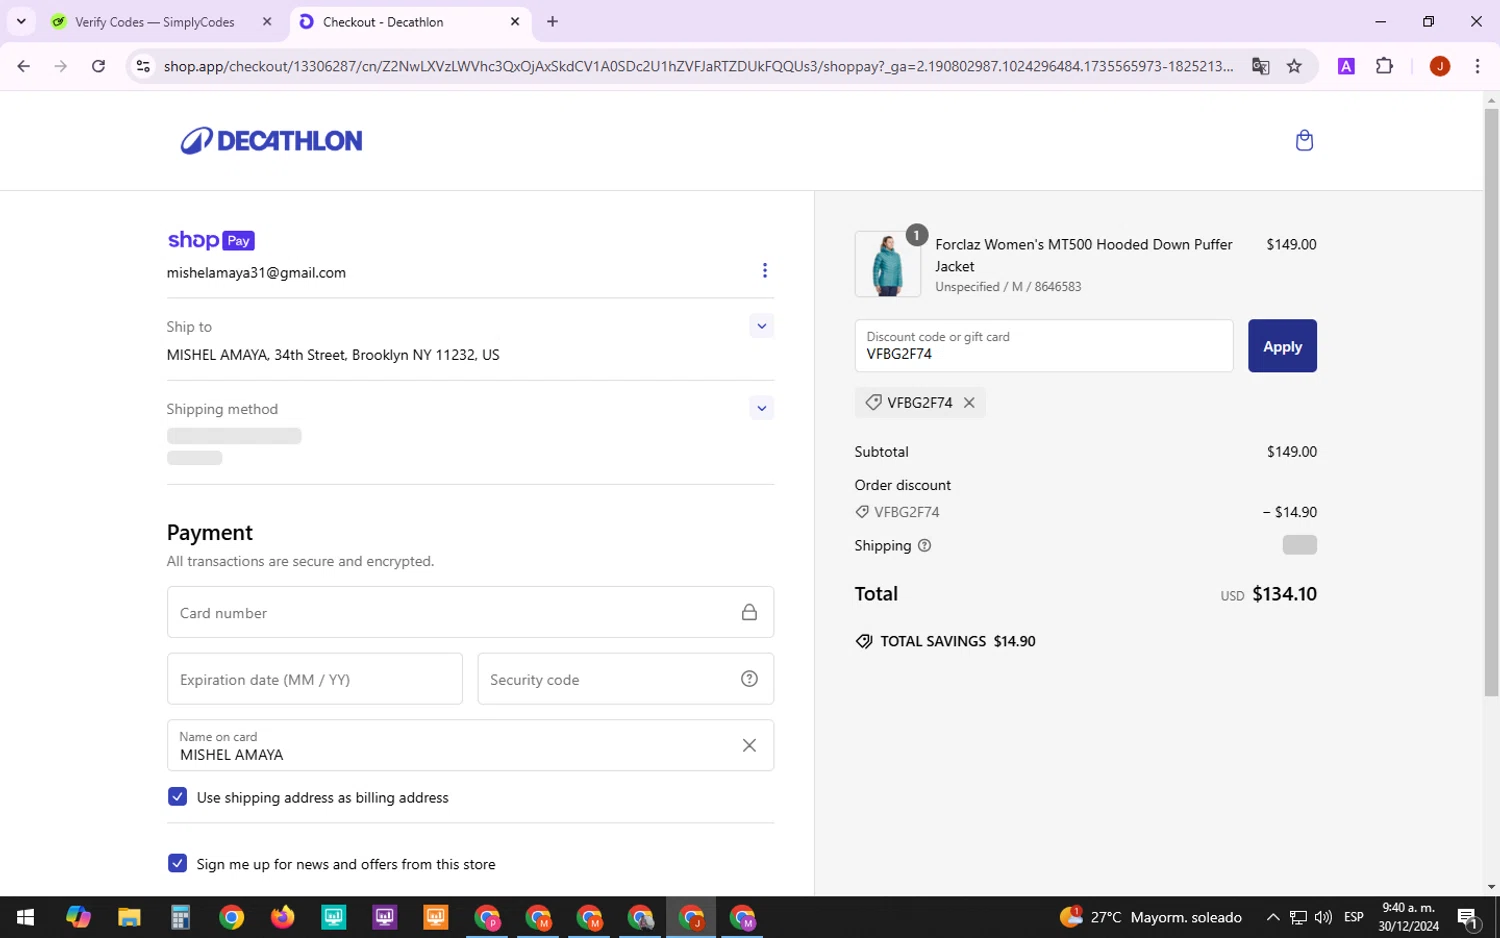Click the Decathlon logo
Viewport: 1500px width, 938px height.
point(271,141)
